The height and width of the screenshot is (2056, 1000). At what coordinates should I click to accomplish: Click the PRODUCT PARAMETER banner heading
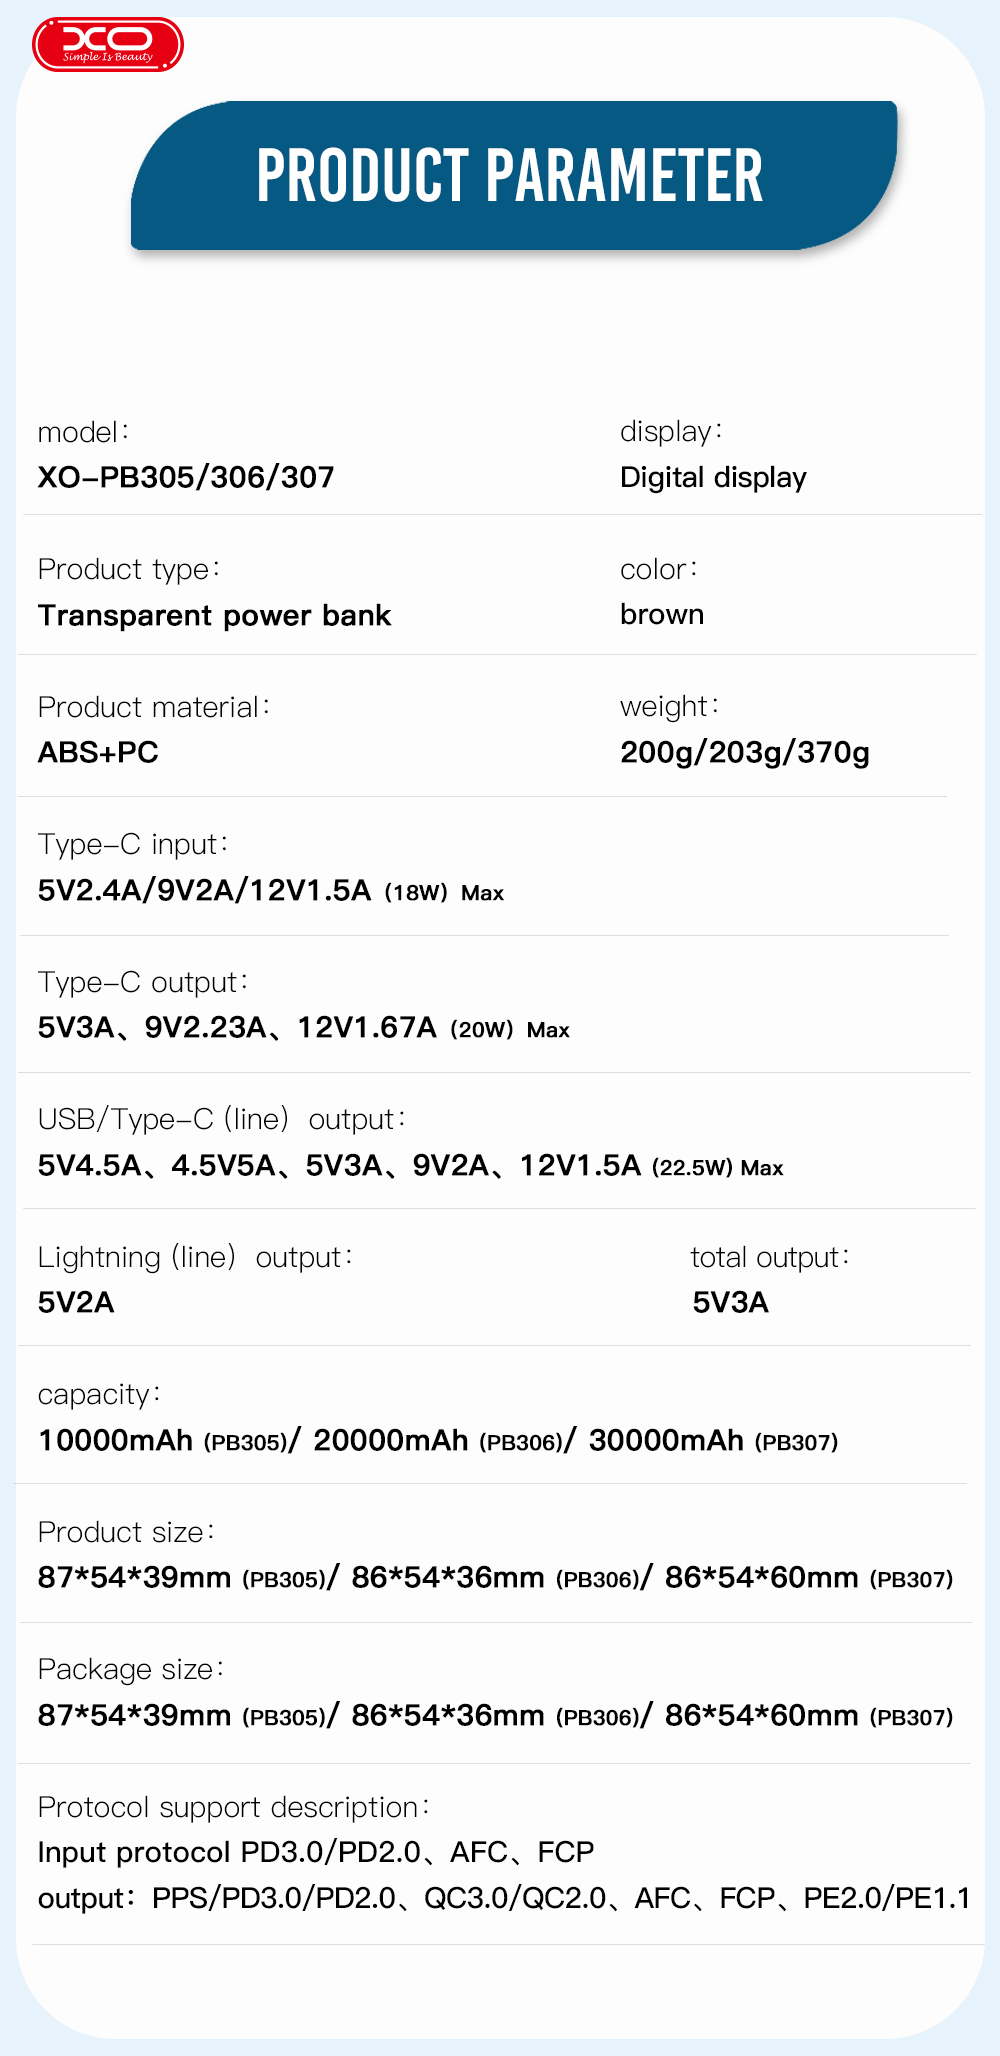[x=510, y=176]
